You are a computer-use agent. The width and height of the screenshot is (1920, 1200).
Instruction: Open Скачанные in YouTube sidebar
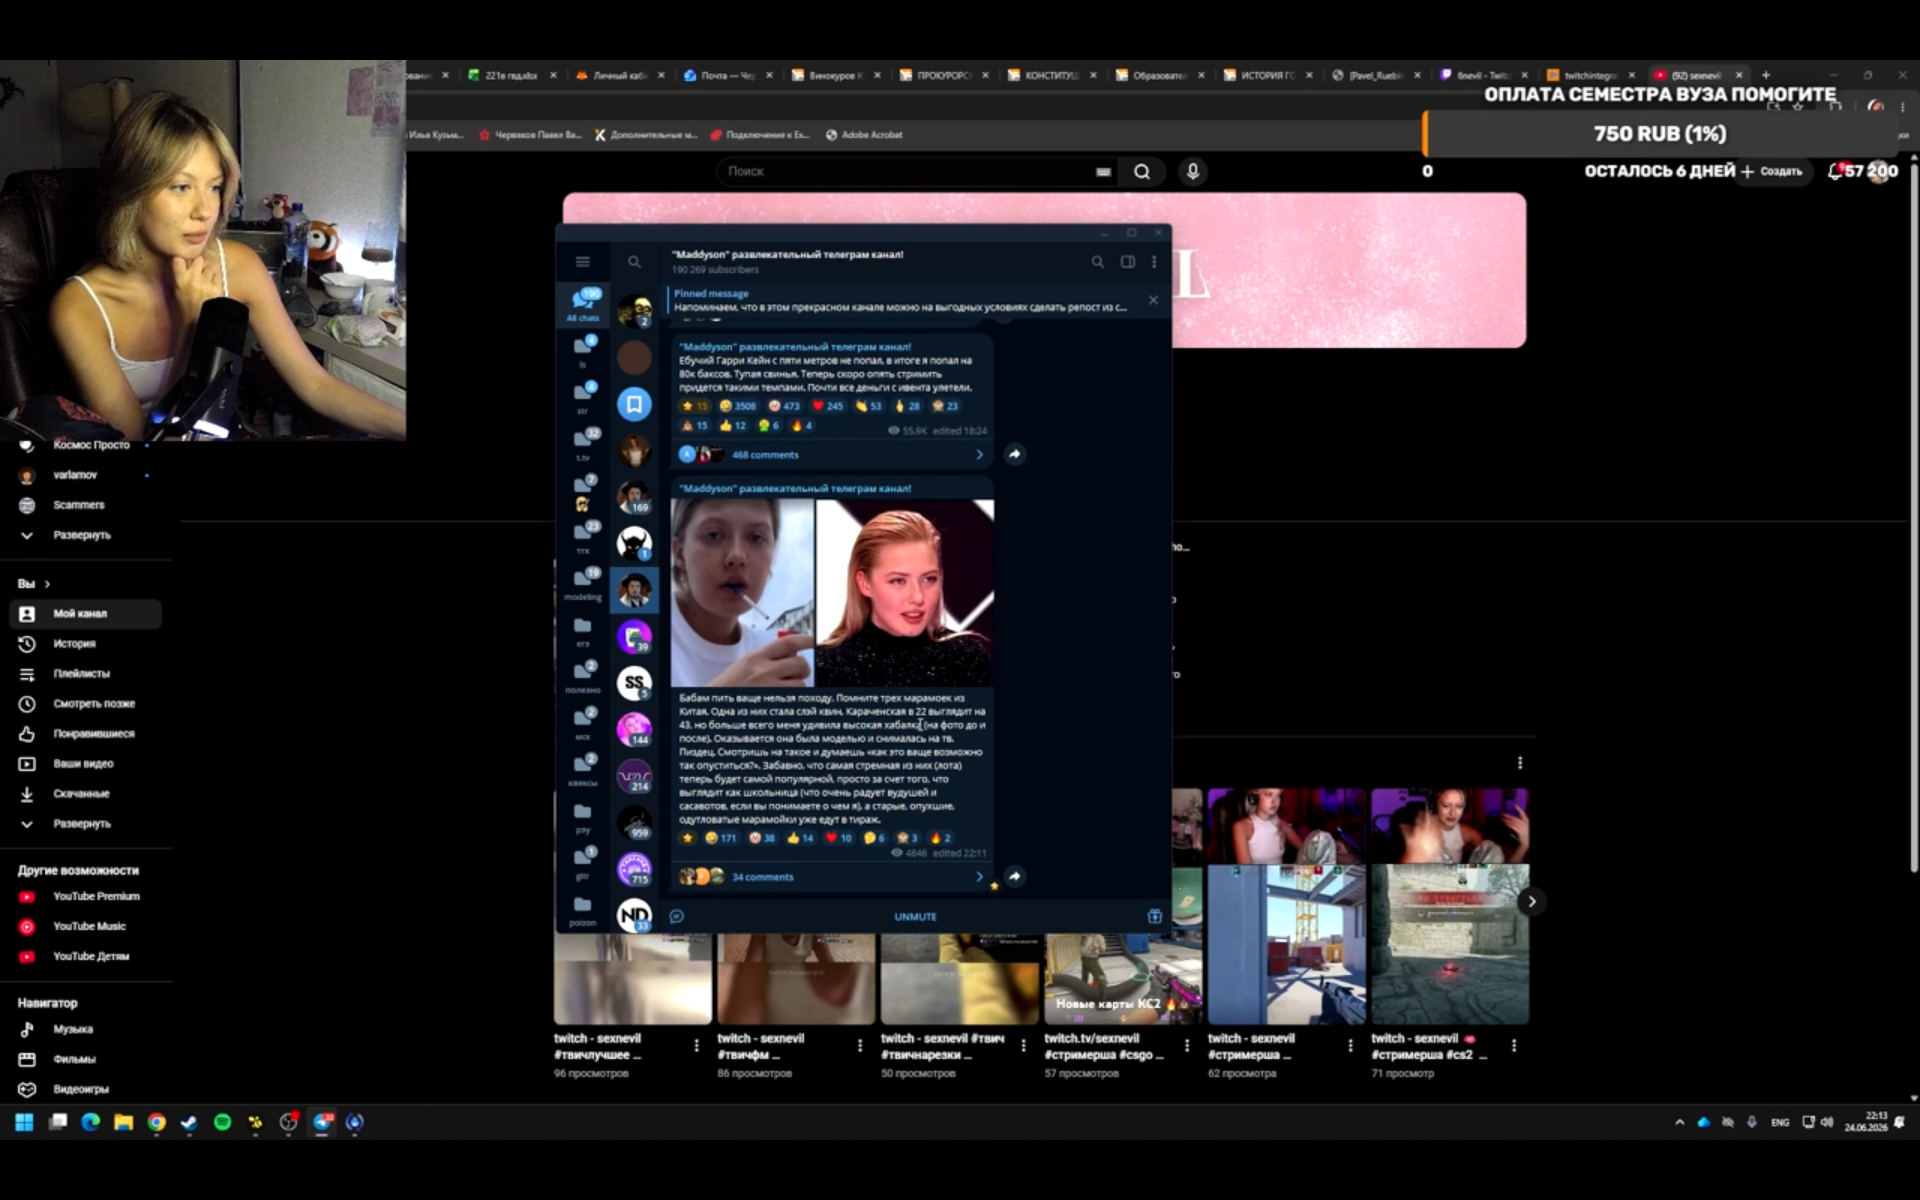(85, 794)
